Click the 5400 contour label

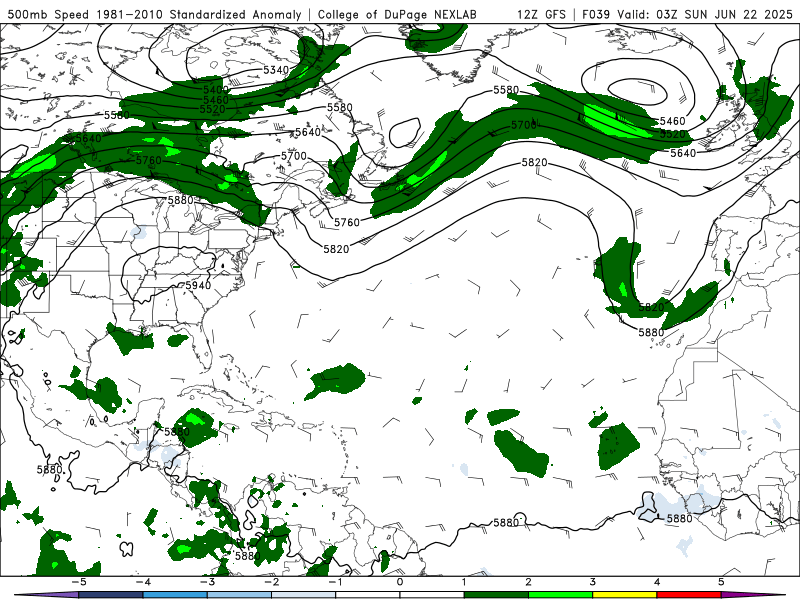pyautogui.click(x=216, y=90)
